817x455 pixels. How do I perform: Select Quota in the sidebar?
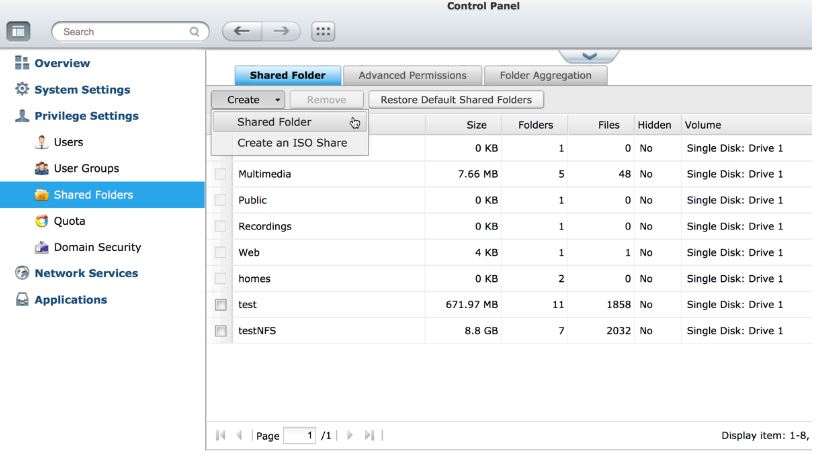tap(69, 221)
